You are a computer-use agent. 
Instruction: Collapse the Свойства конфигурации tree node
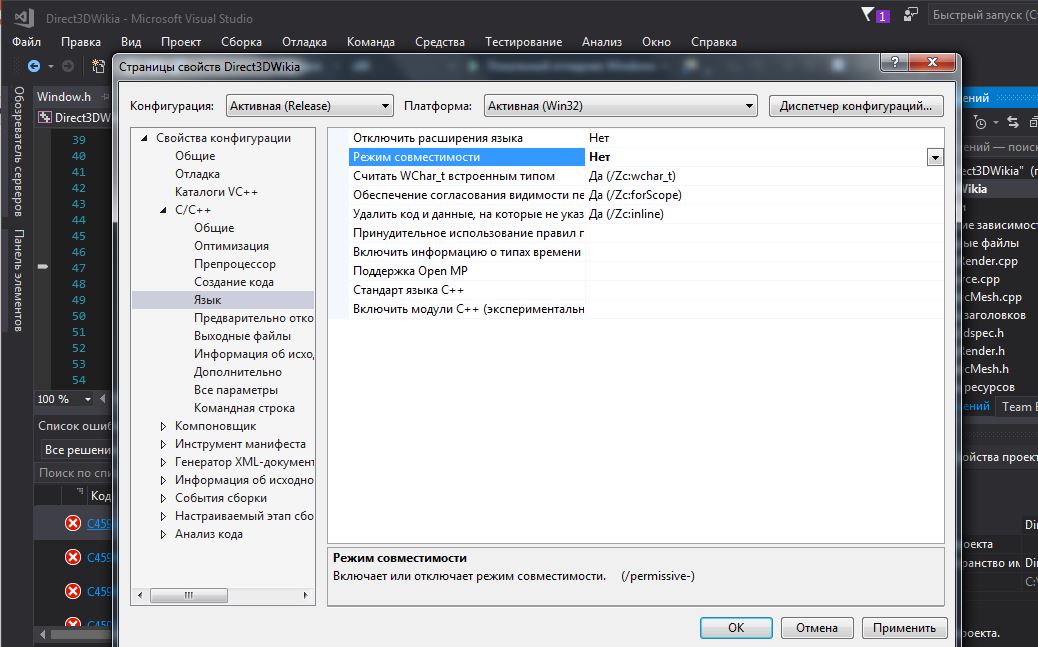coord(144,138)
